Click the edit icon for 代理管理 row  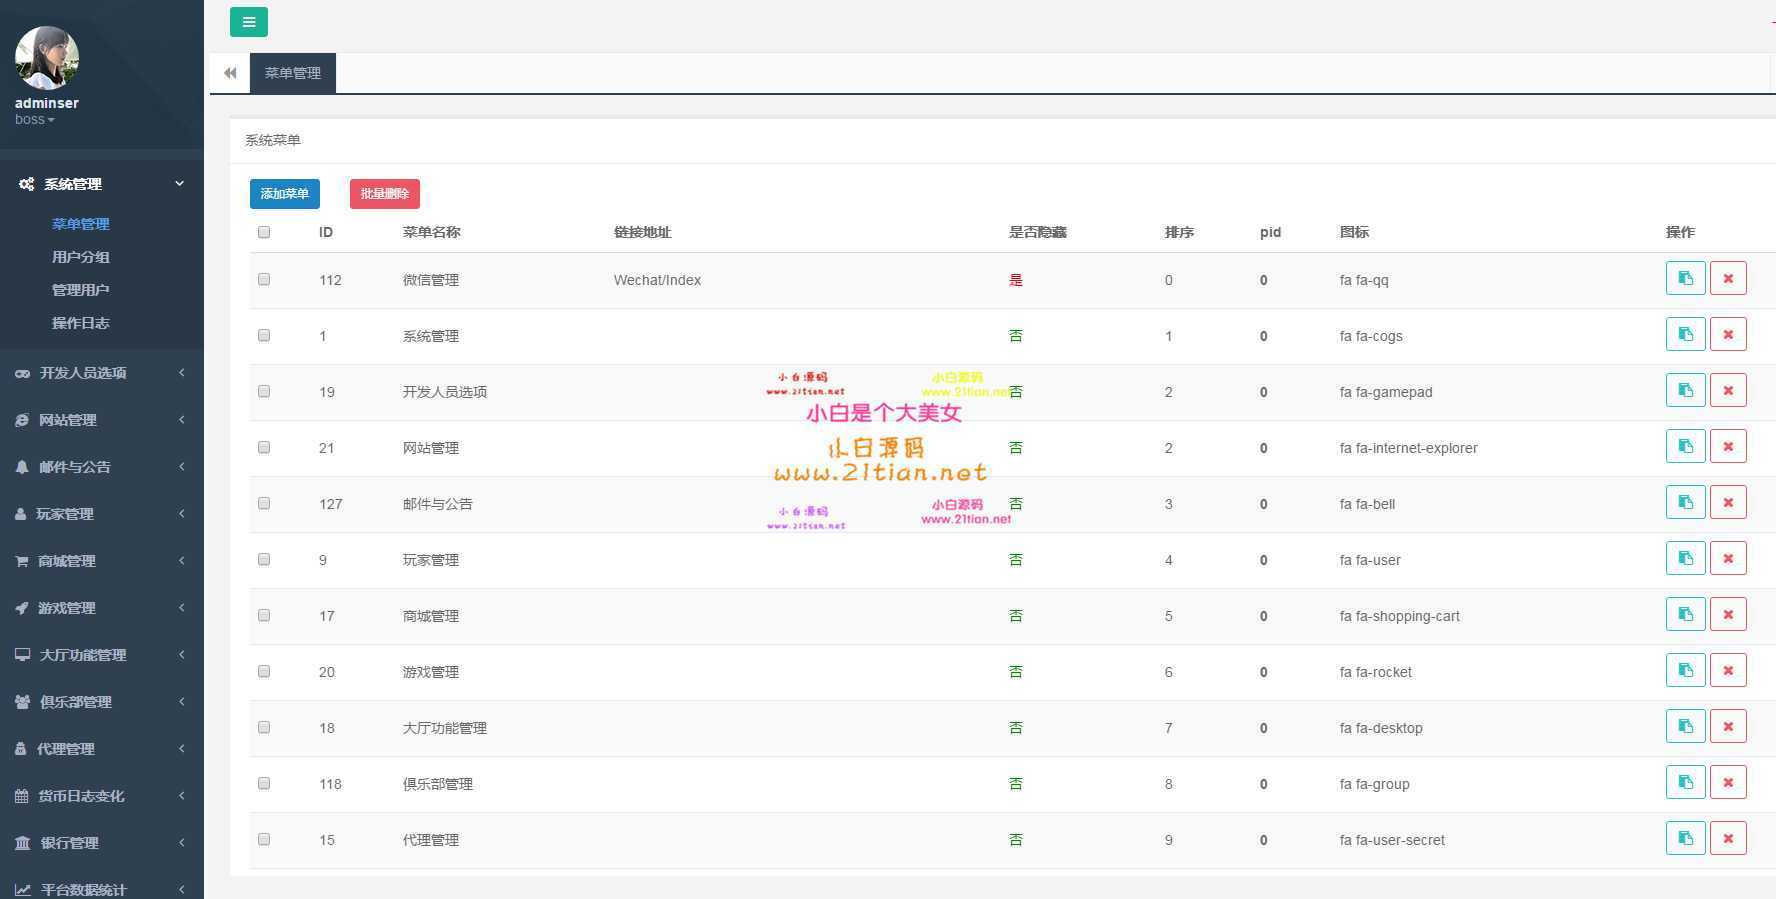point(1685,838)
